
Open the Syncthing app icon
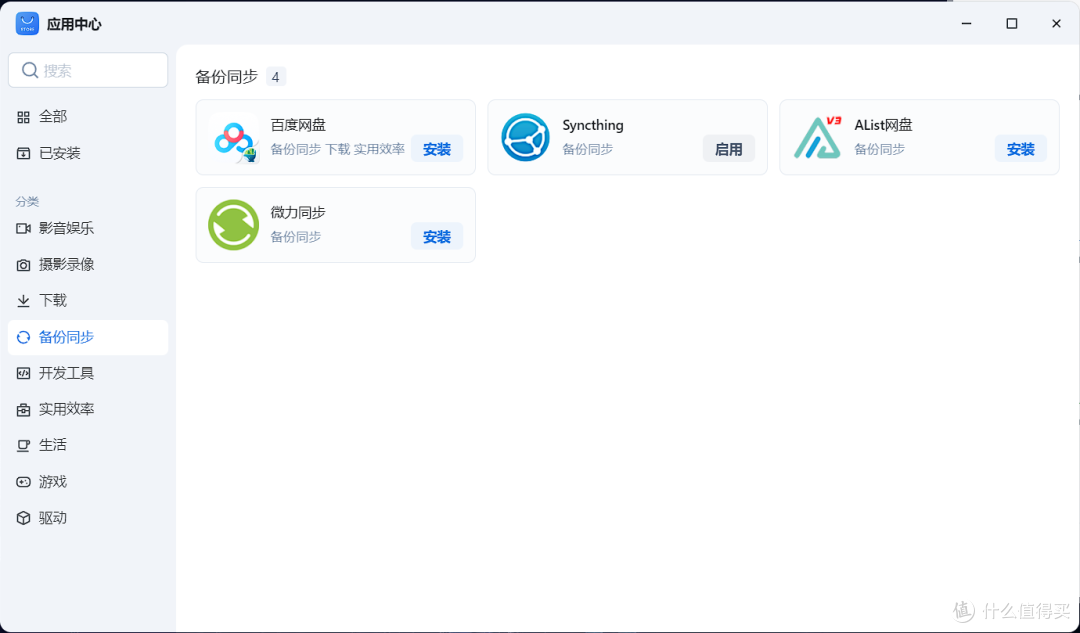coord(526,137)
